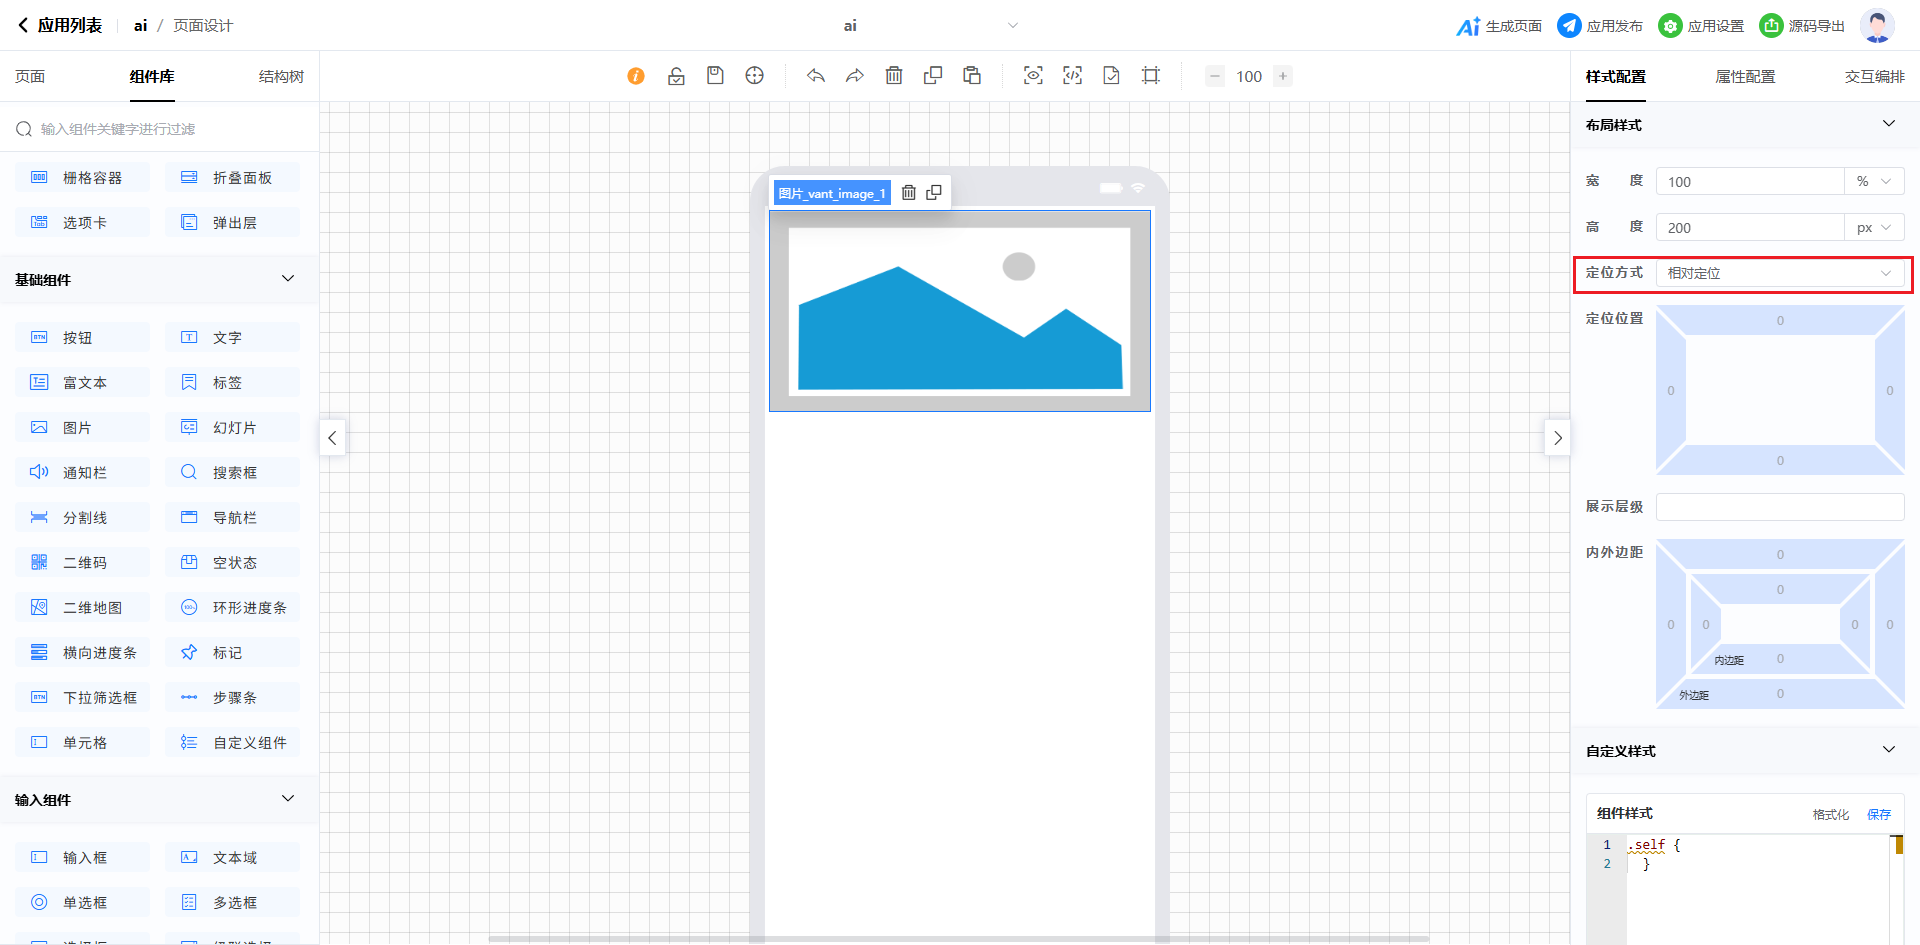Open the 定位方式 positioning dropdown
This screenshot has height=945, width=1920.
(1779, 273)
